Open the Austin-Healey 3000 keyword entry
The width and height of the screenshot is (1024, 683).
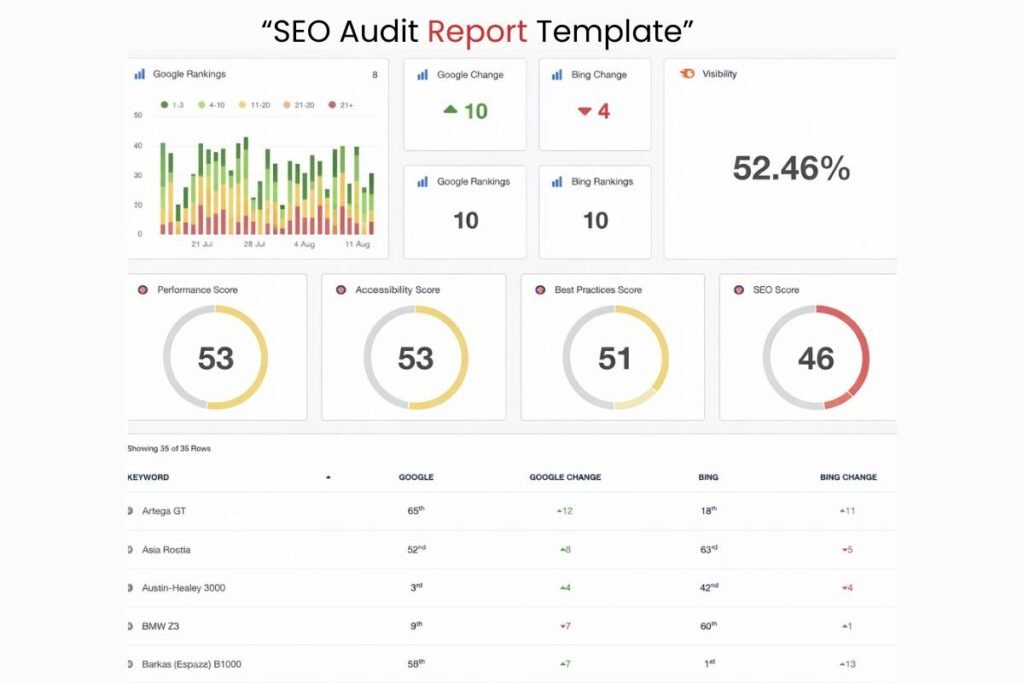184,587
